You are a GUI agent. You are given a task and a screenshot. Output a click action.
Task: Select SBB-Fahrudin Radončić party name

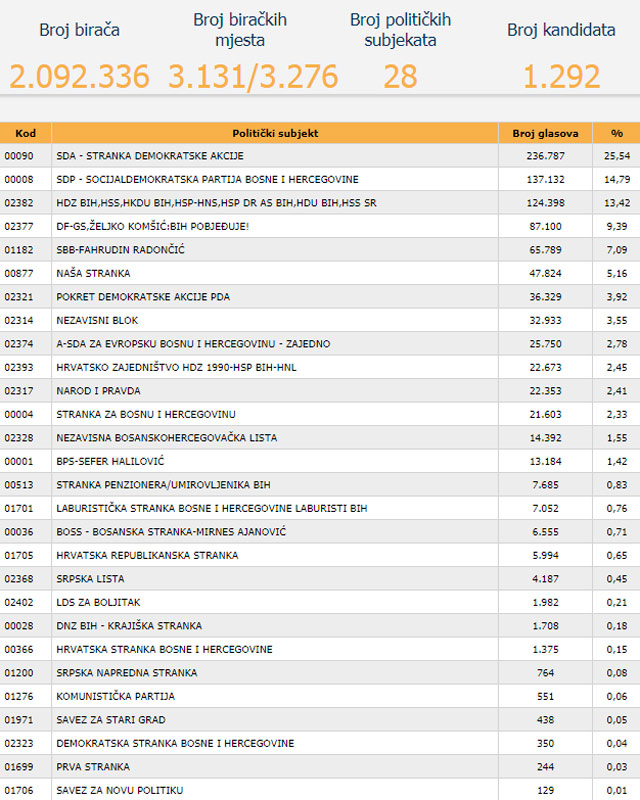pos(120,249)
